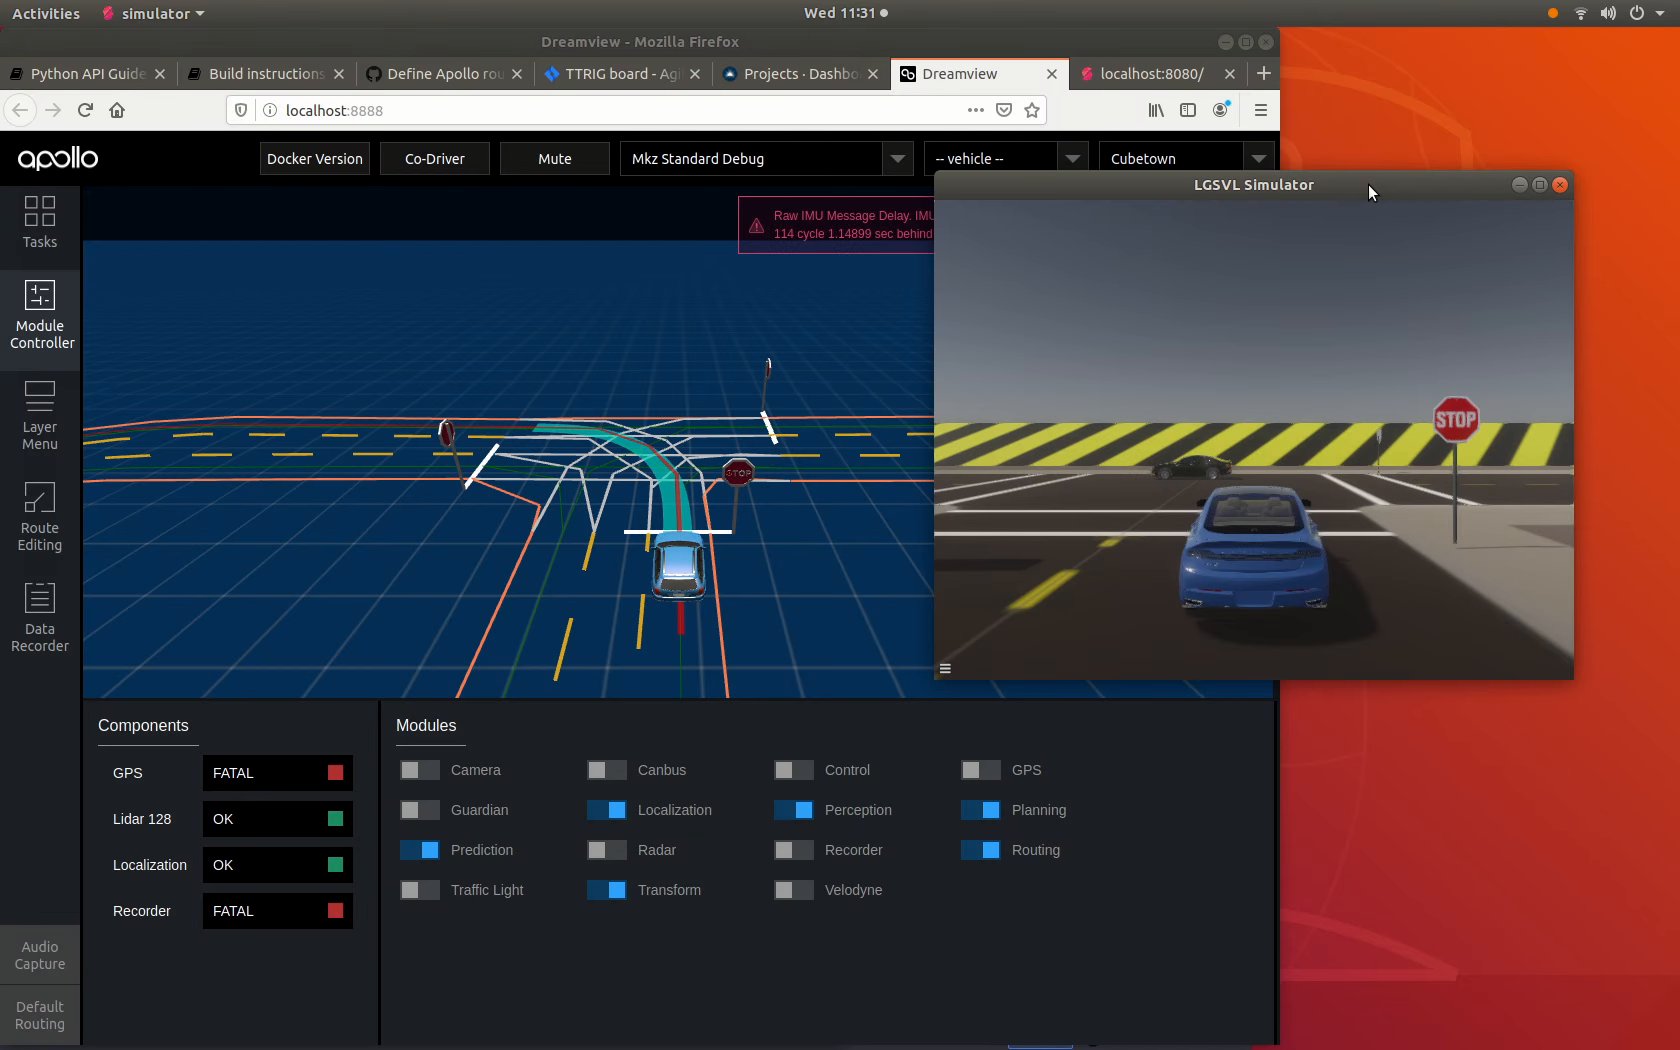Viewport: 1680px width, 1050px height.
Task: Disable the Localization module toggle
Action: click(x=606, y=810)
